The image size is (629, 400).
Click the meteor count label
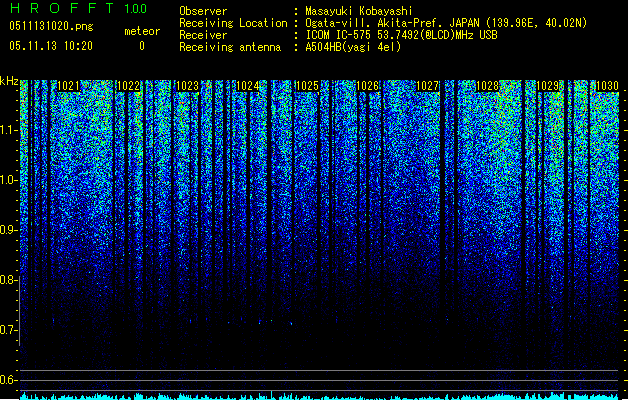point(142,31)
